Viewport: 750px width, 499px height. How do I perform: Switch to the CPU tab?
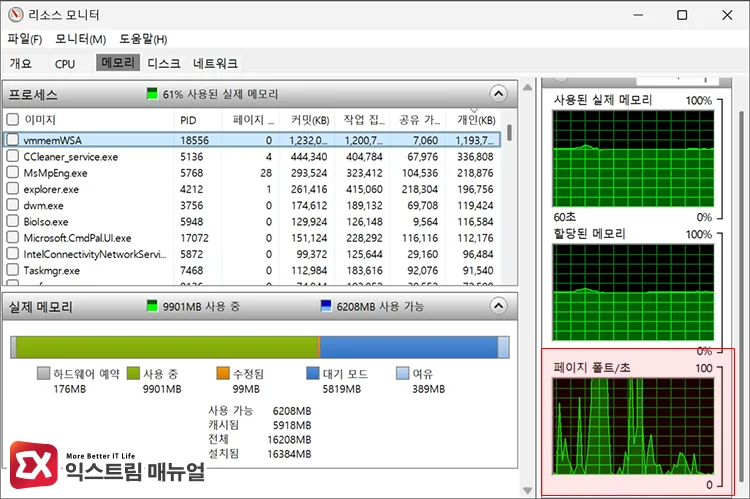pos(65,64)
